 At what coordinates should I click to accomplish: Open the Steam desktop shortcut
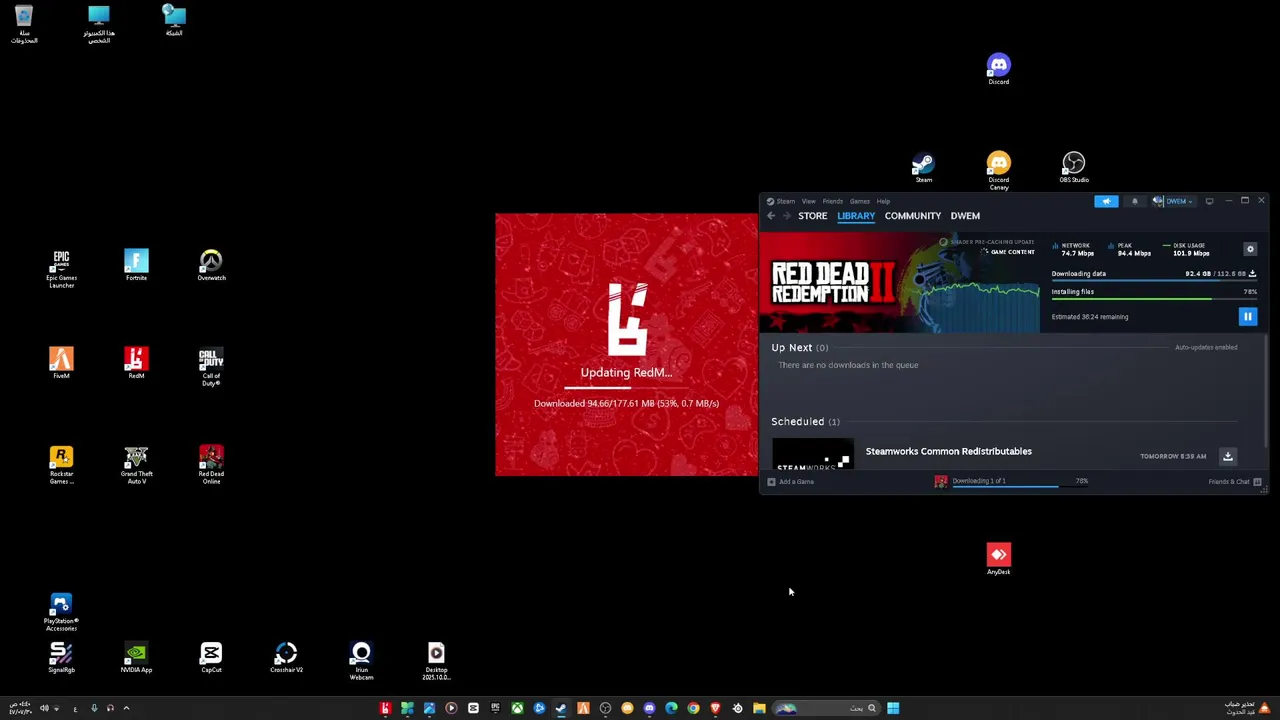point(923,168)
